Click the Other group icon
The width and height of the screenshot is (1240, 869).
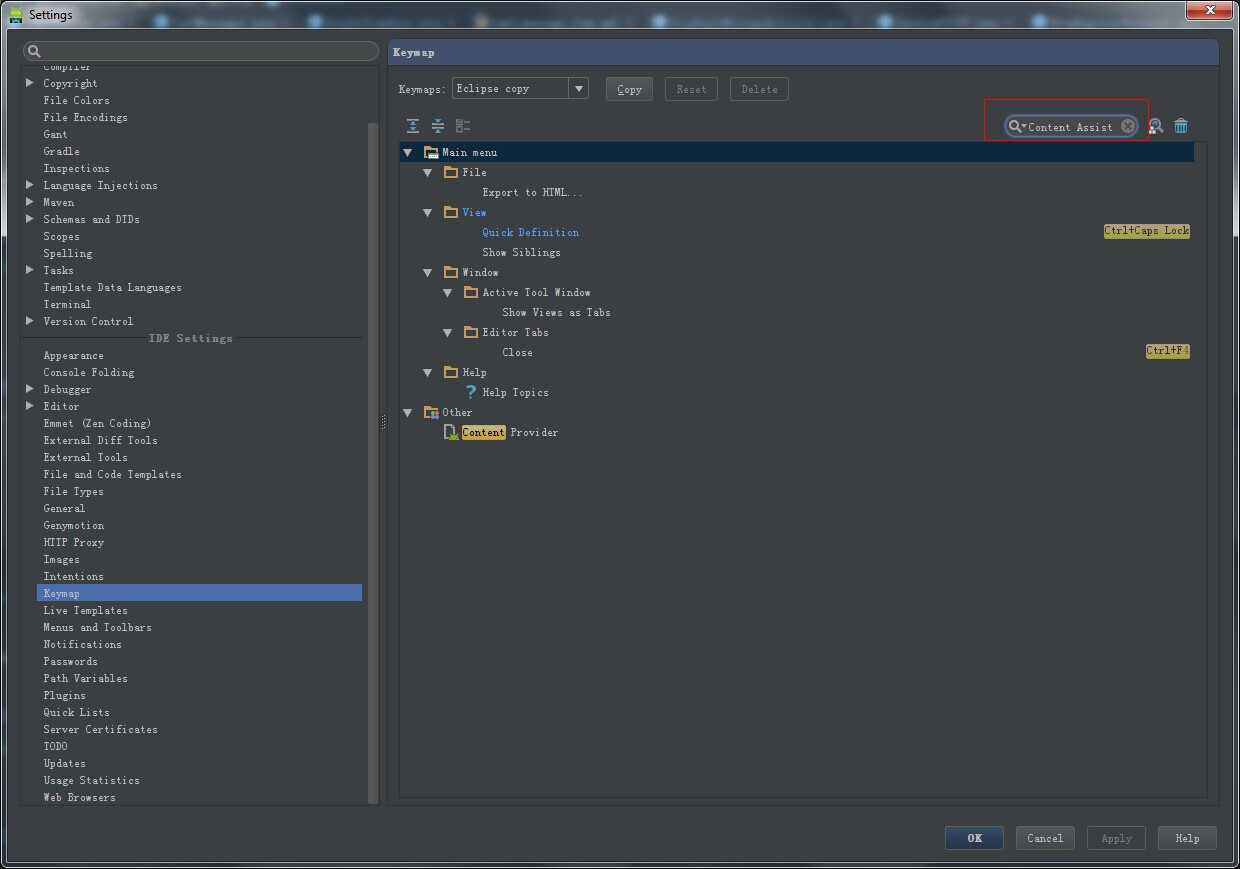[431, 412]
